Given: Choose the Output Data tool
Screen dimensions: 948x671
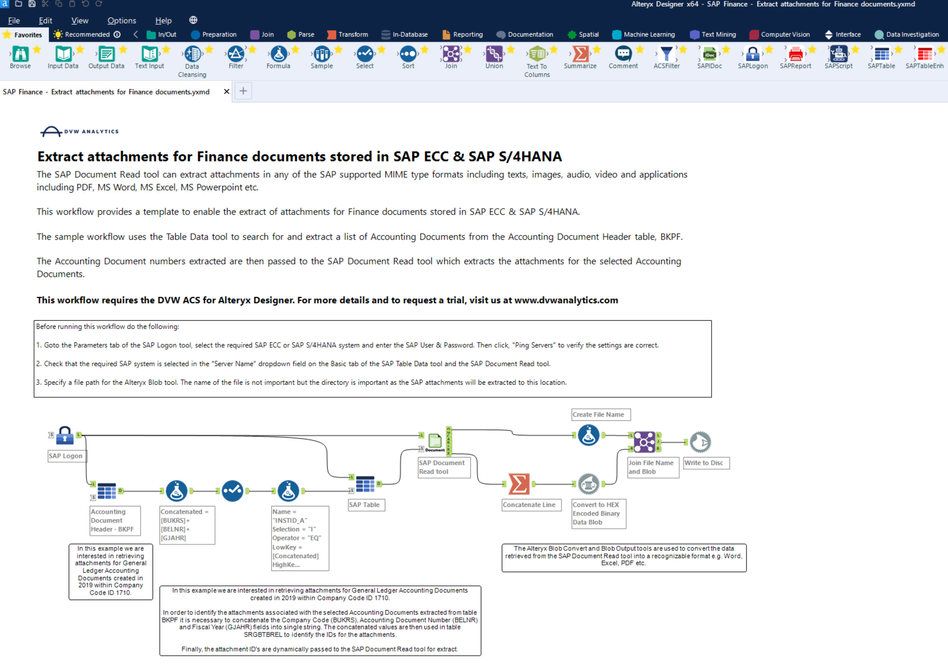Looking at the screenshot, I should click(106, 54).
